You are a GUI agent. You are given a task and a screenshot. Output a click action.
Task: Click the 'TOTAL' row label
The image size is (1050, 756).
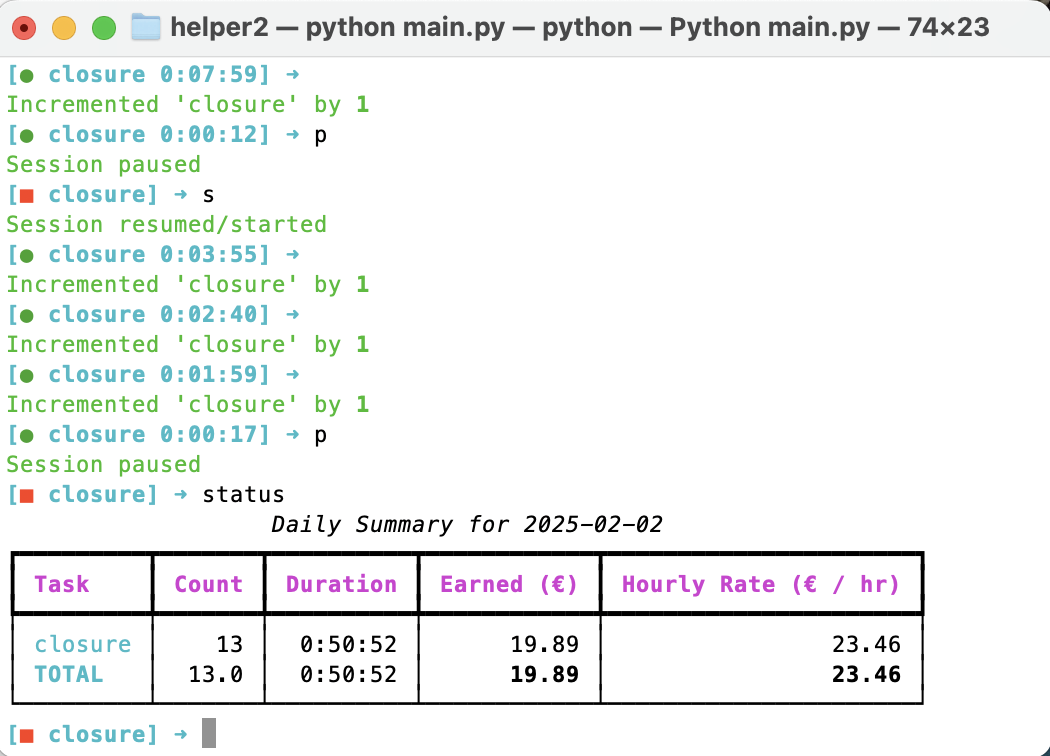(69, 674)
